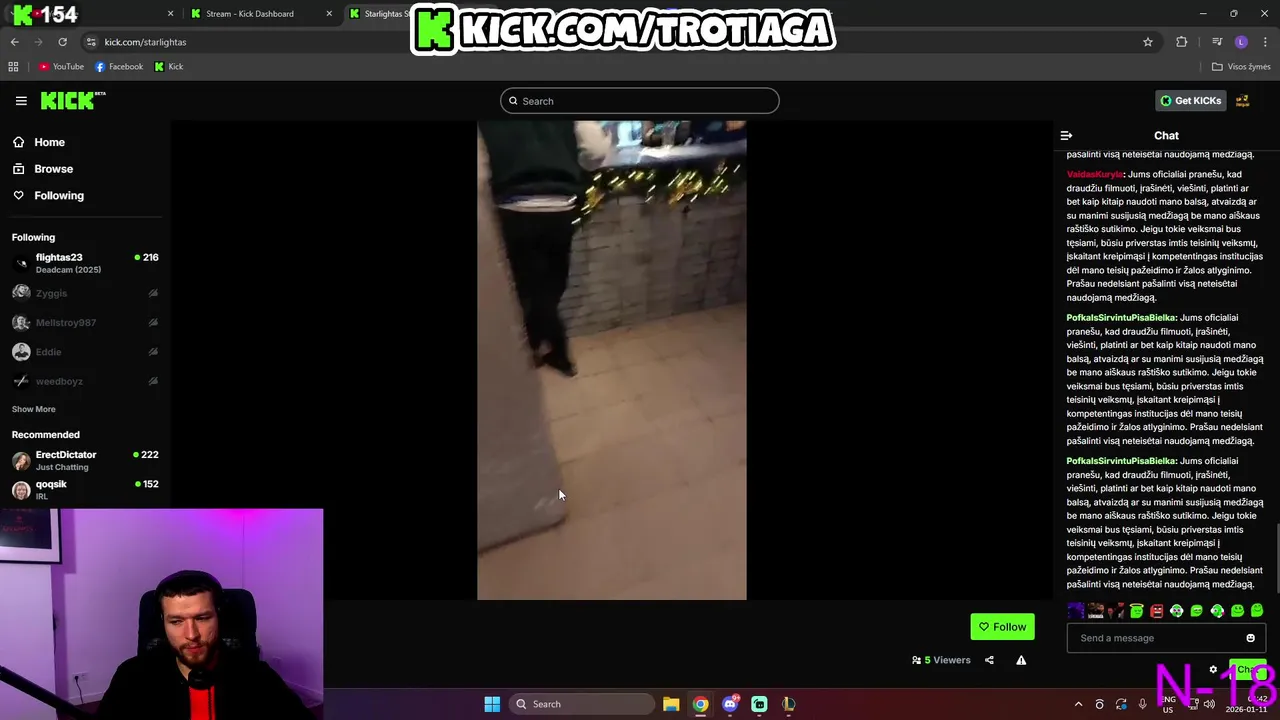Open the Chrome profile avatar
1280x720 pixels.
[x=1241, y=42]
